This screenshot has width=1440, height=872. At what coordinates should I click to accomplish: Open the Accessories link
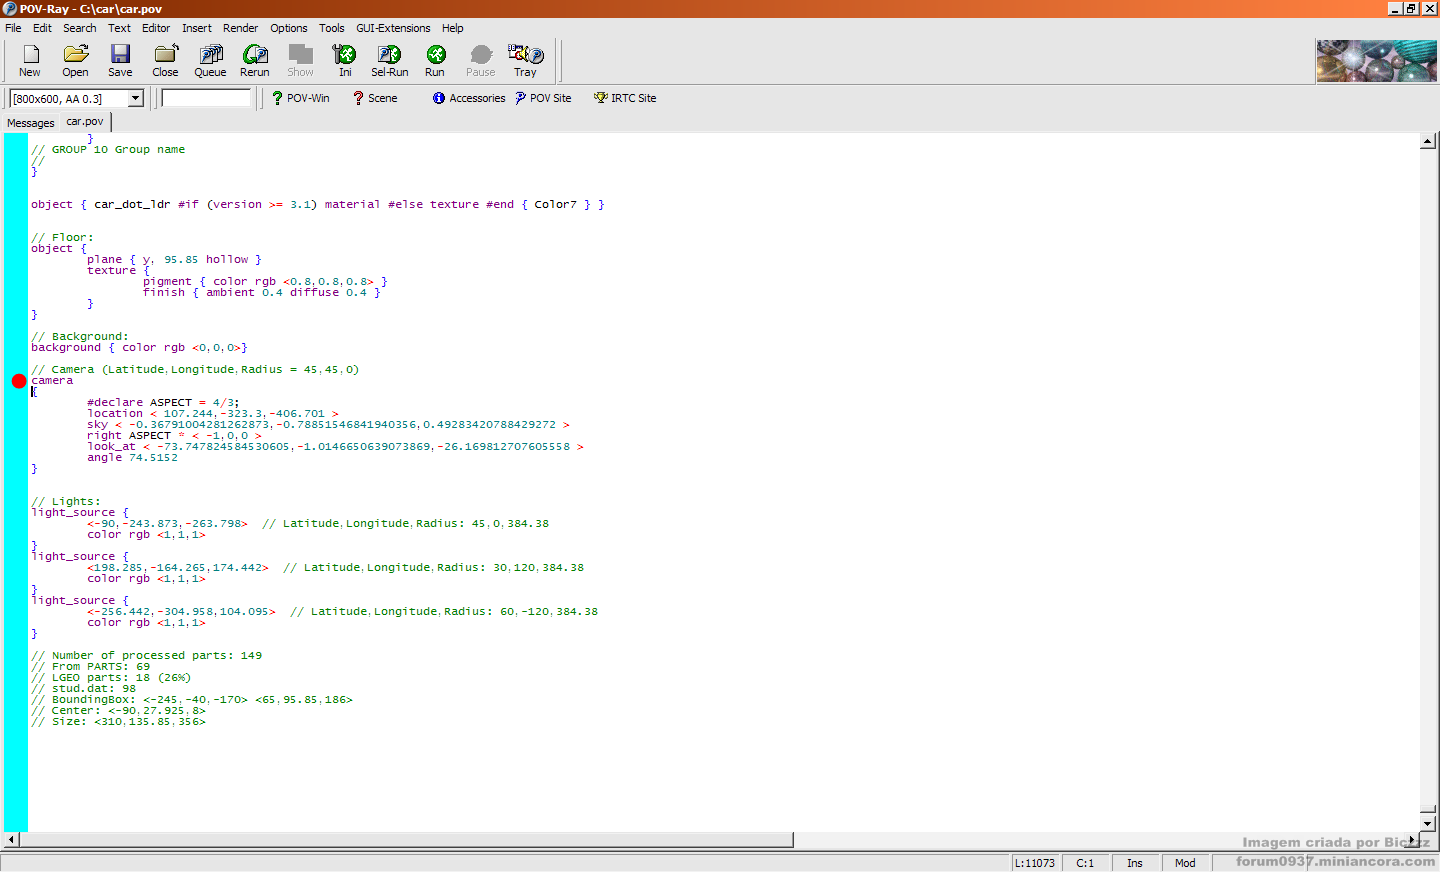click(469, 98)
